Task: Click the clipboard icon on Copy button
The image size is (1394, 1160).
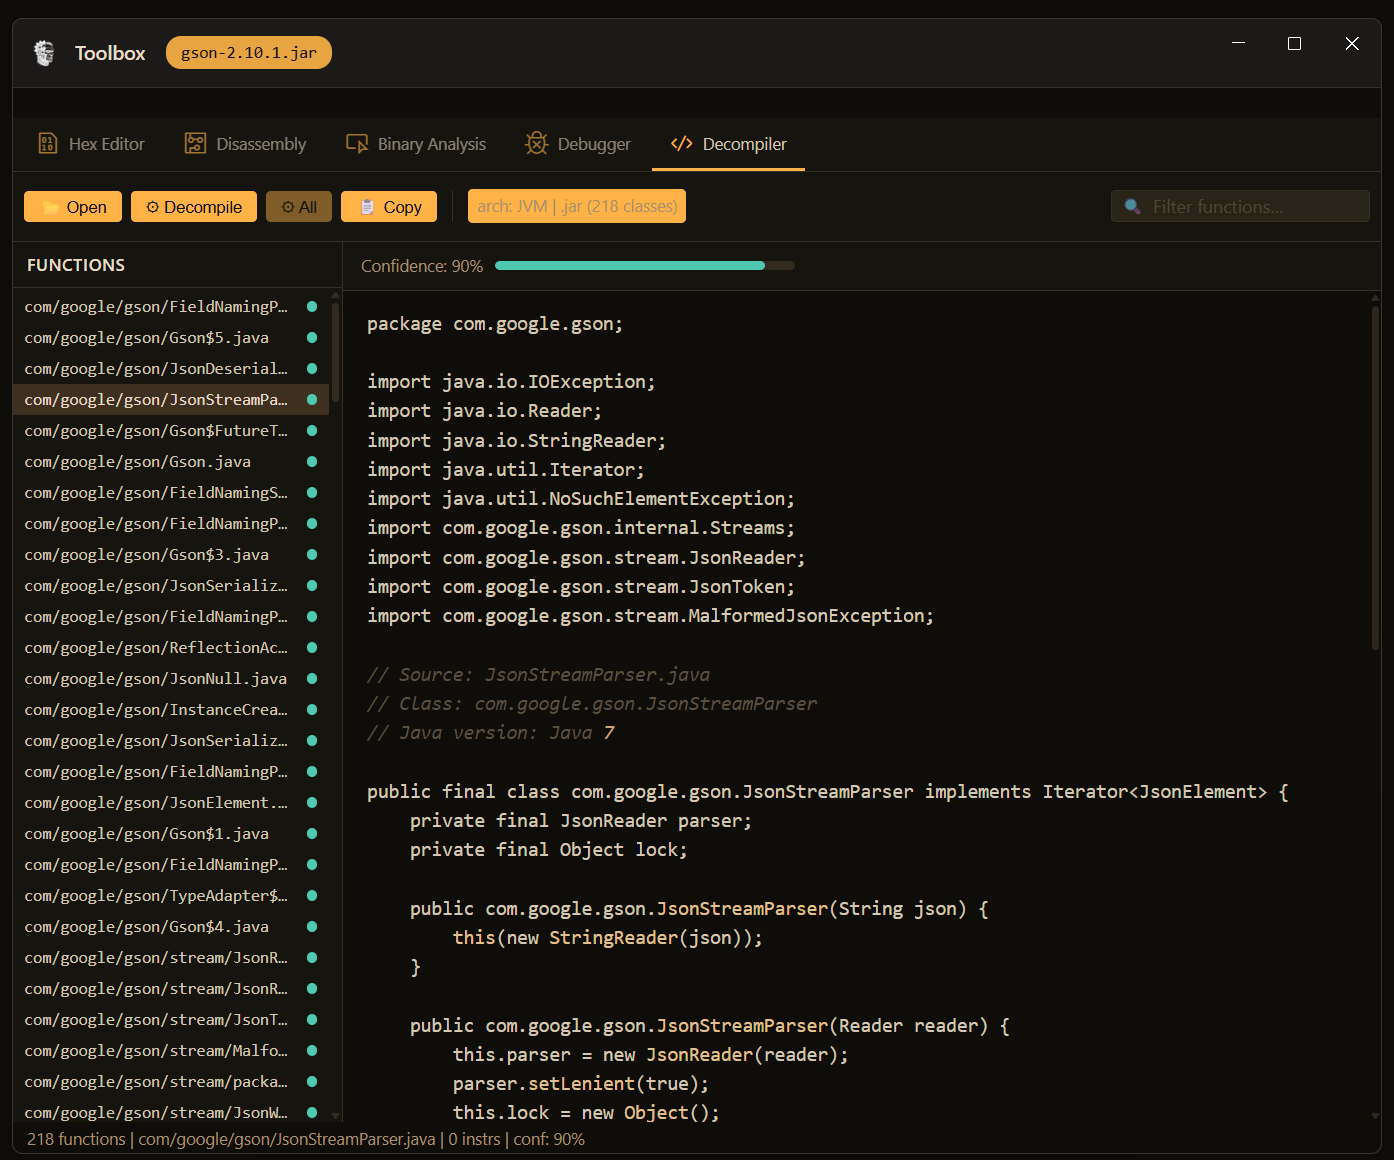Action: click(x=367, y=207)
